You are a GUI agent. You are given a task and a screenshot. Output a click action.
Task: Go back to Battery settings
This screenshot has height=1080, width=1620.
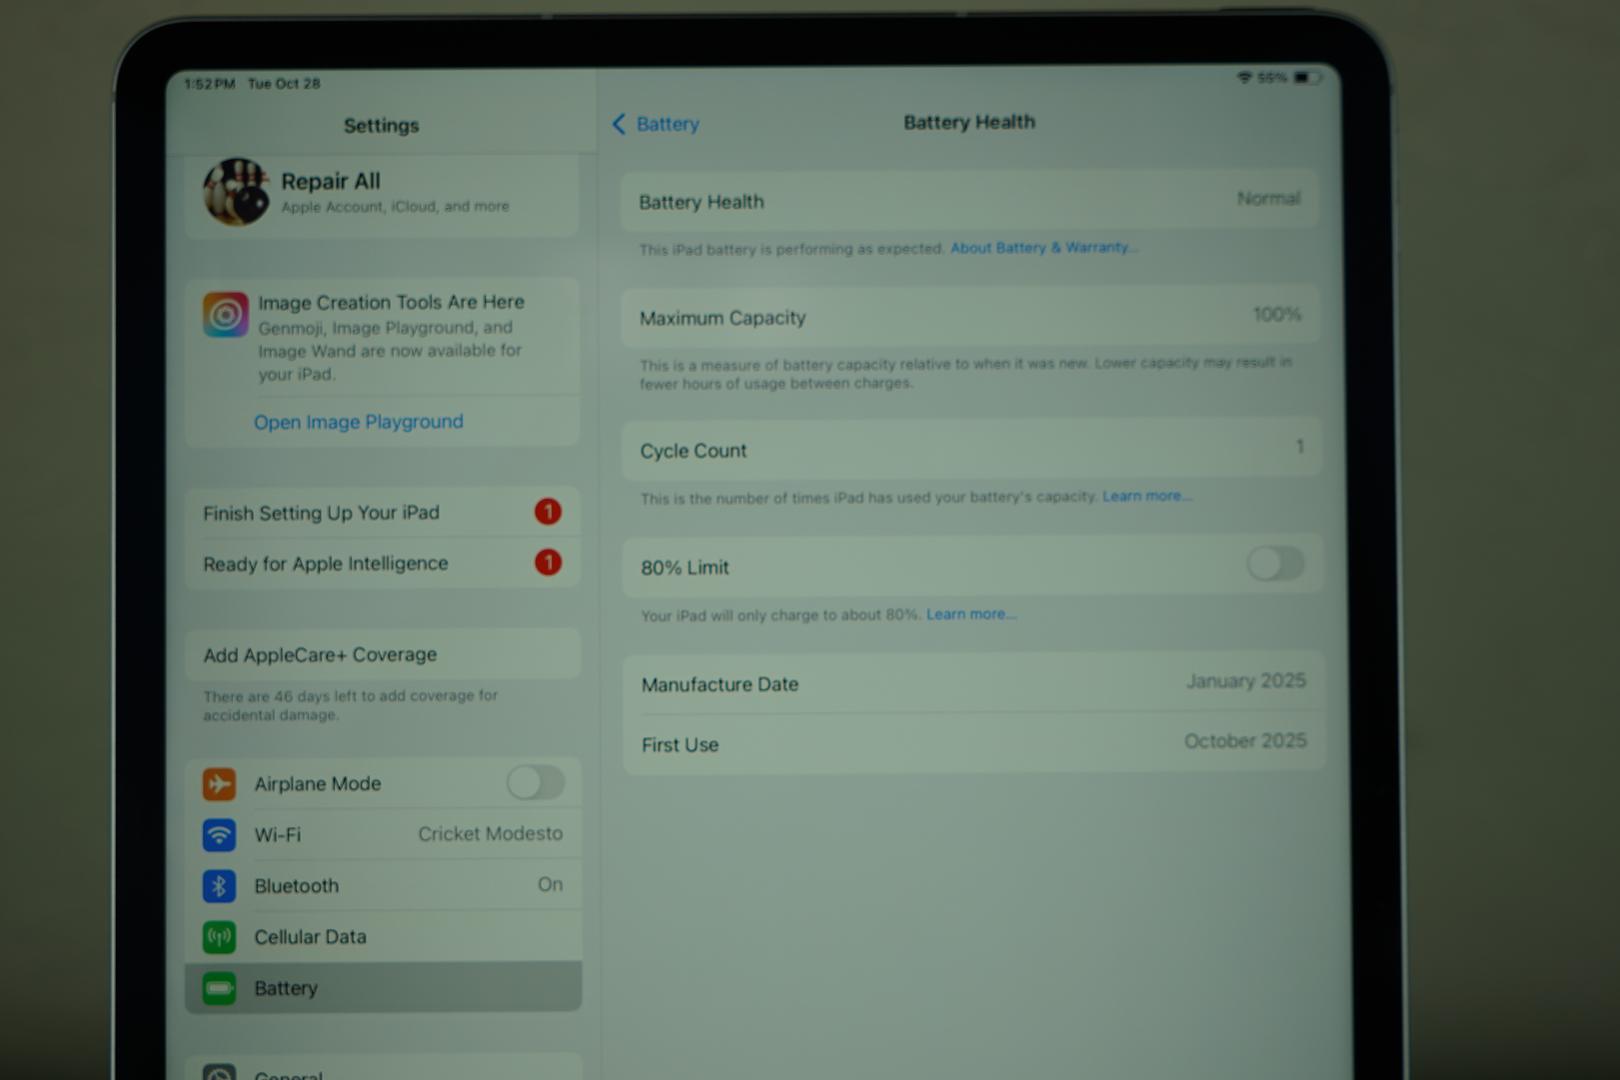click(x=655, y=124)
